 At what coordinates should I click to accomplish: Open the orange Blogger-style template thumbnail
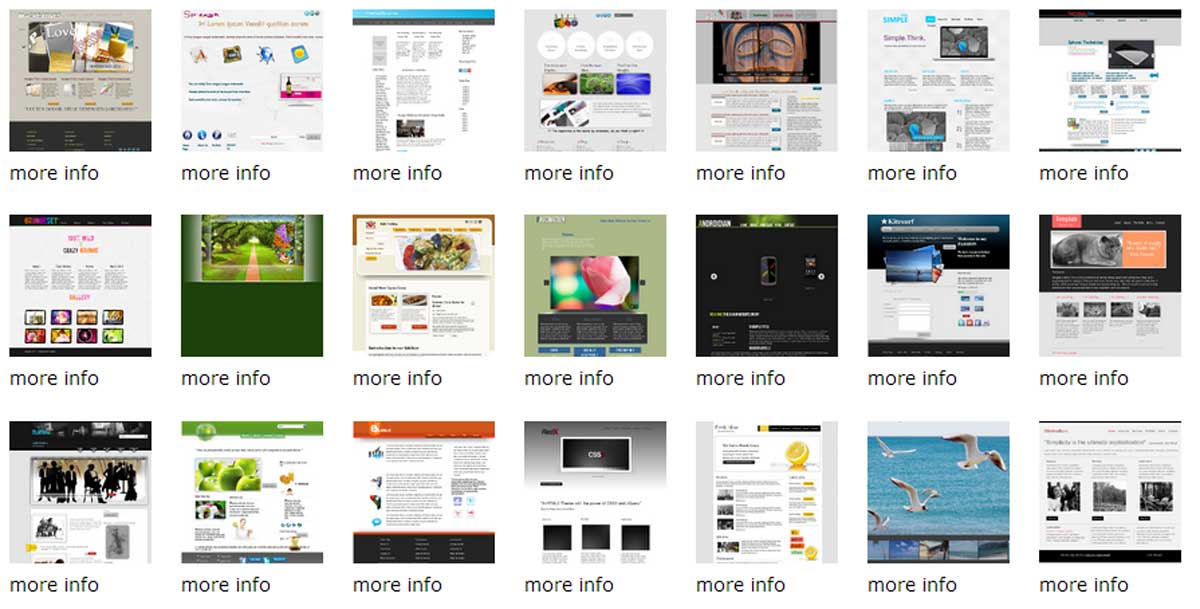[424, 492]
